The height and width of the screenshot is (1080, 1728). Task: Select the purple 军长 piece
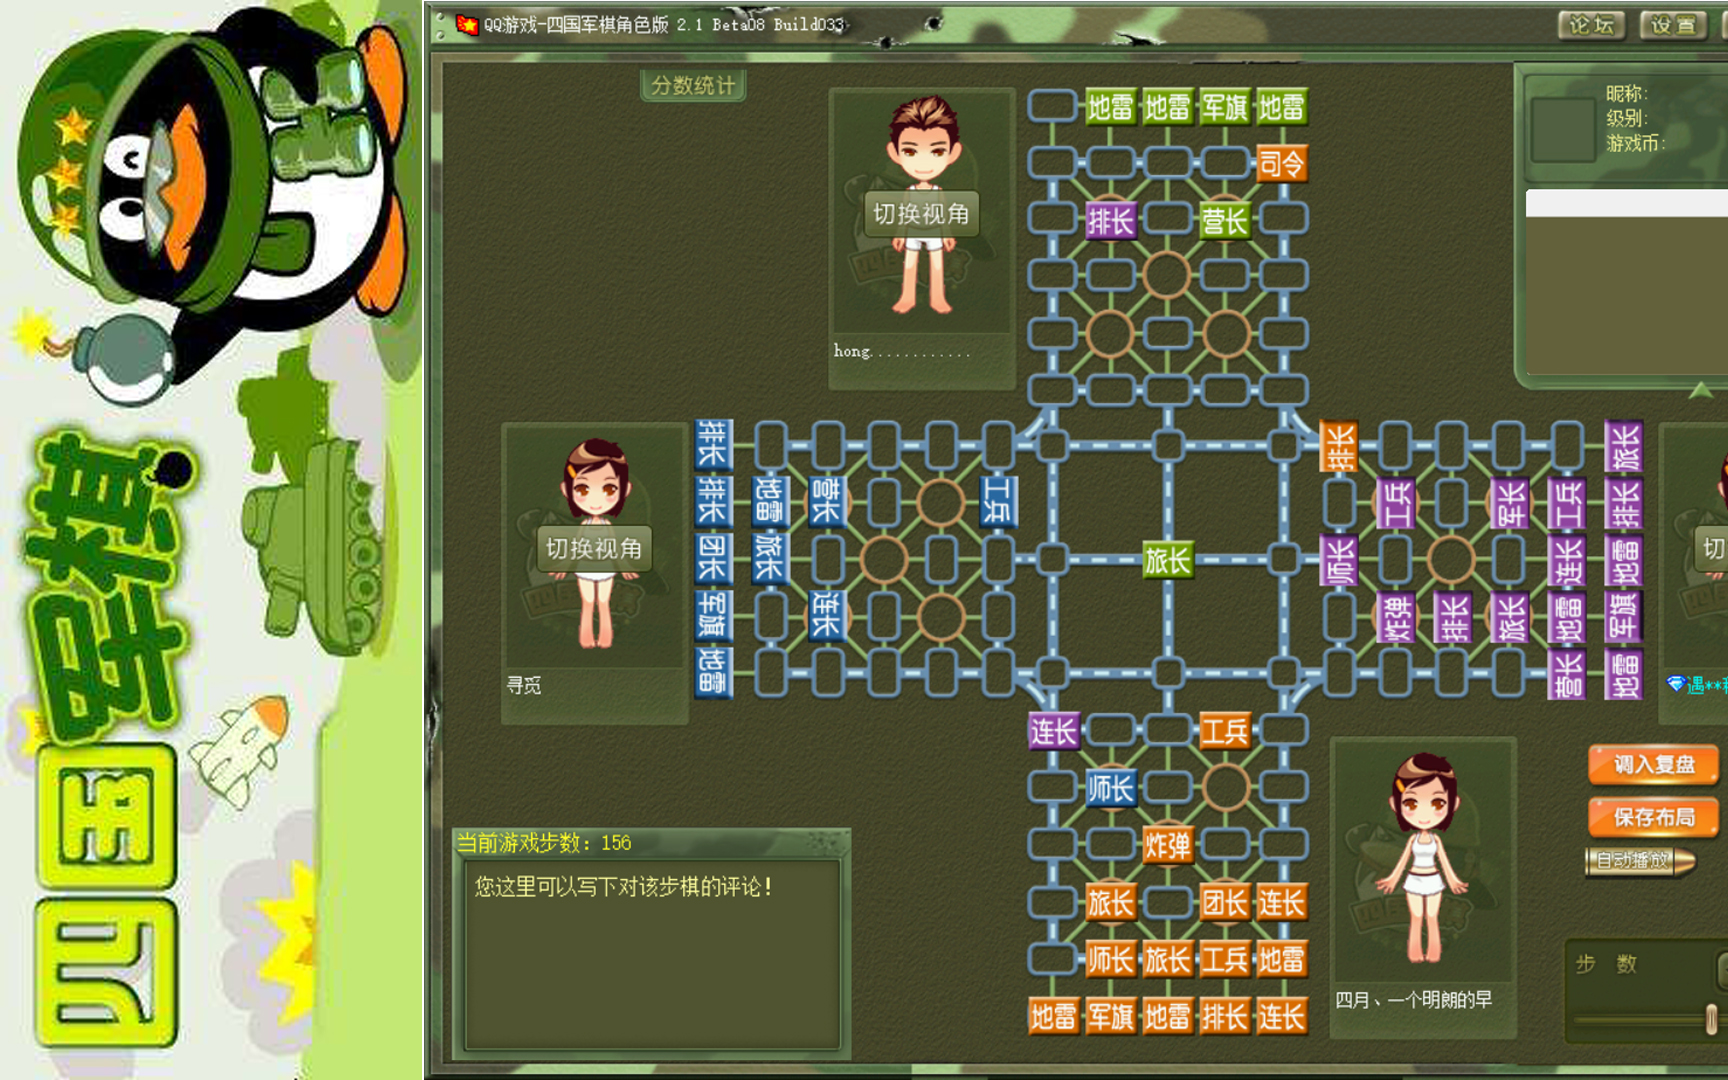point(1510,503)
